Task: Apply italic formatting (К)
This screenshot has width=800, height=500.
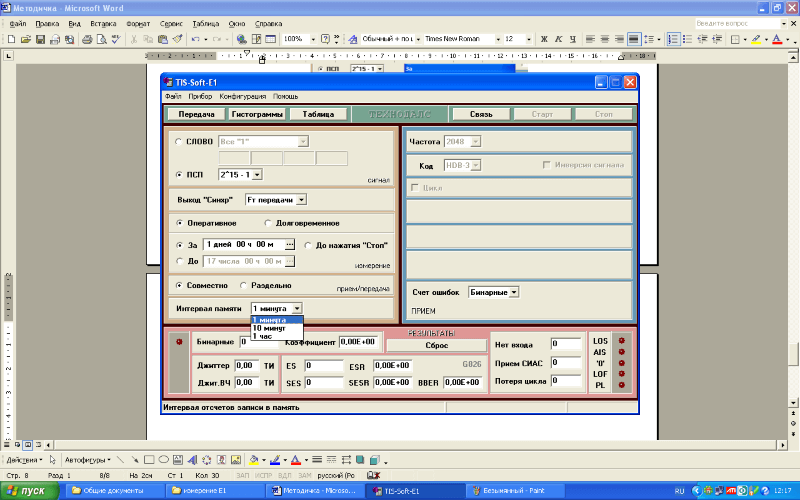Action: tap(558, 39)
